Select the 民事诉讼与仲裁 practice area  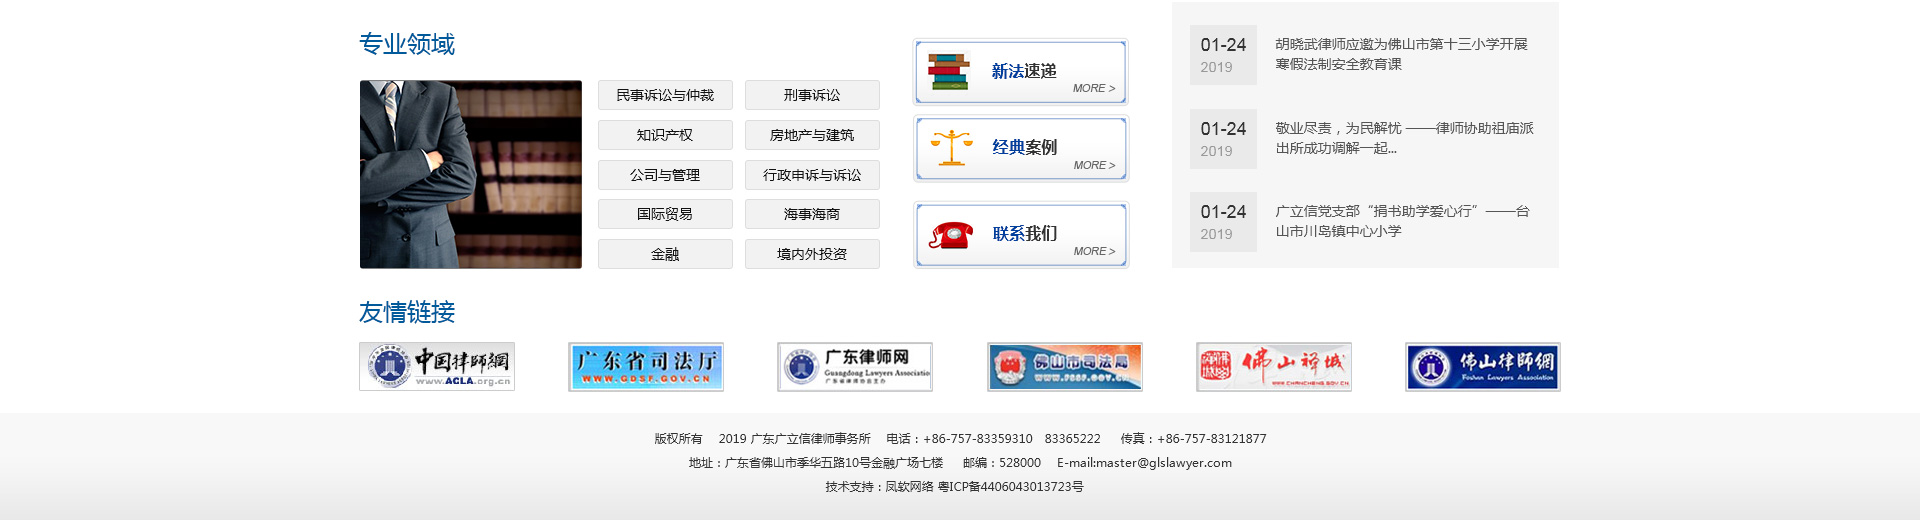(665, 95)
